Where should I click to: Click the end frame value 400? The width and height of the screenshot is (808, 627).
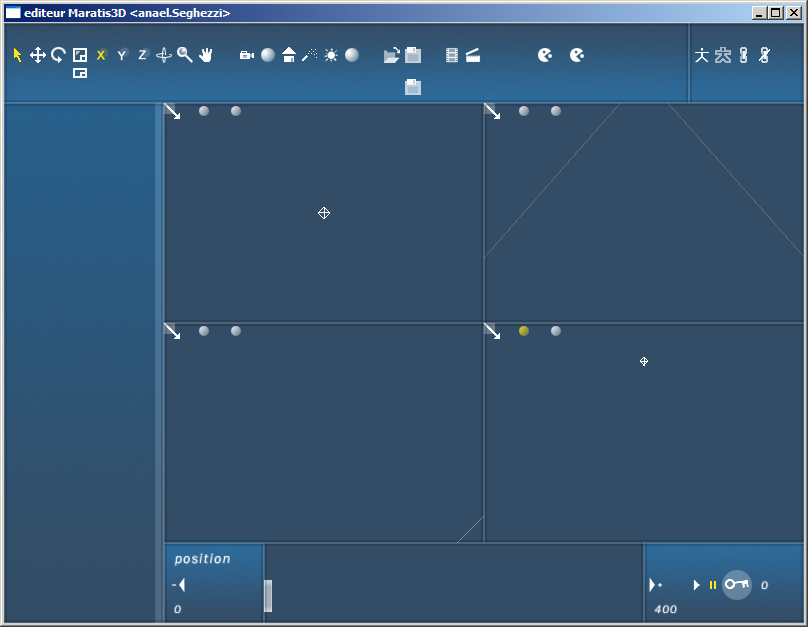(x=665, y=609)
